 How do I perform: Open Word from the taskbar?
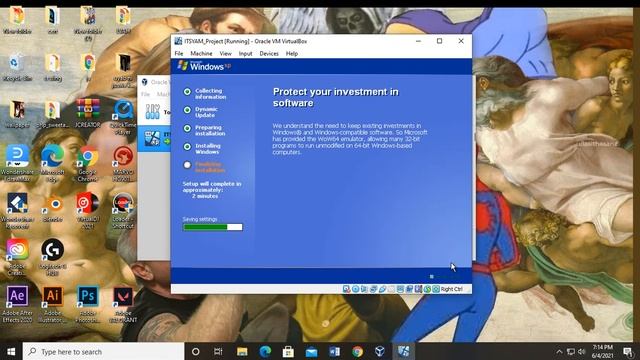pos(334,351)
